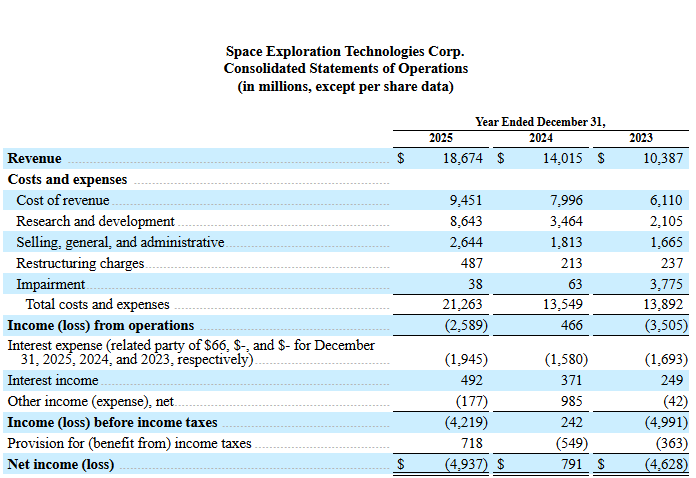696x478 pixels.
Task: Select SG&A value 1,813
Action: pos(566,242)
